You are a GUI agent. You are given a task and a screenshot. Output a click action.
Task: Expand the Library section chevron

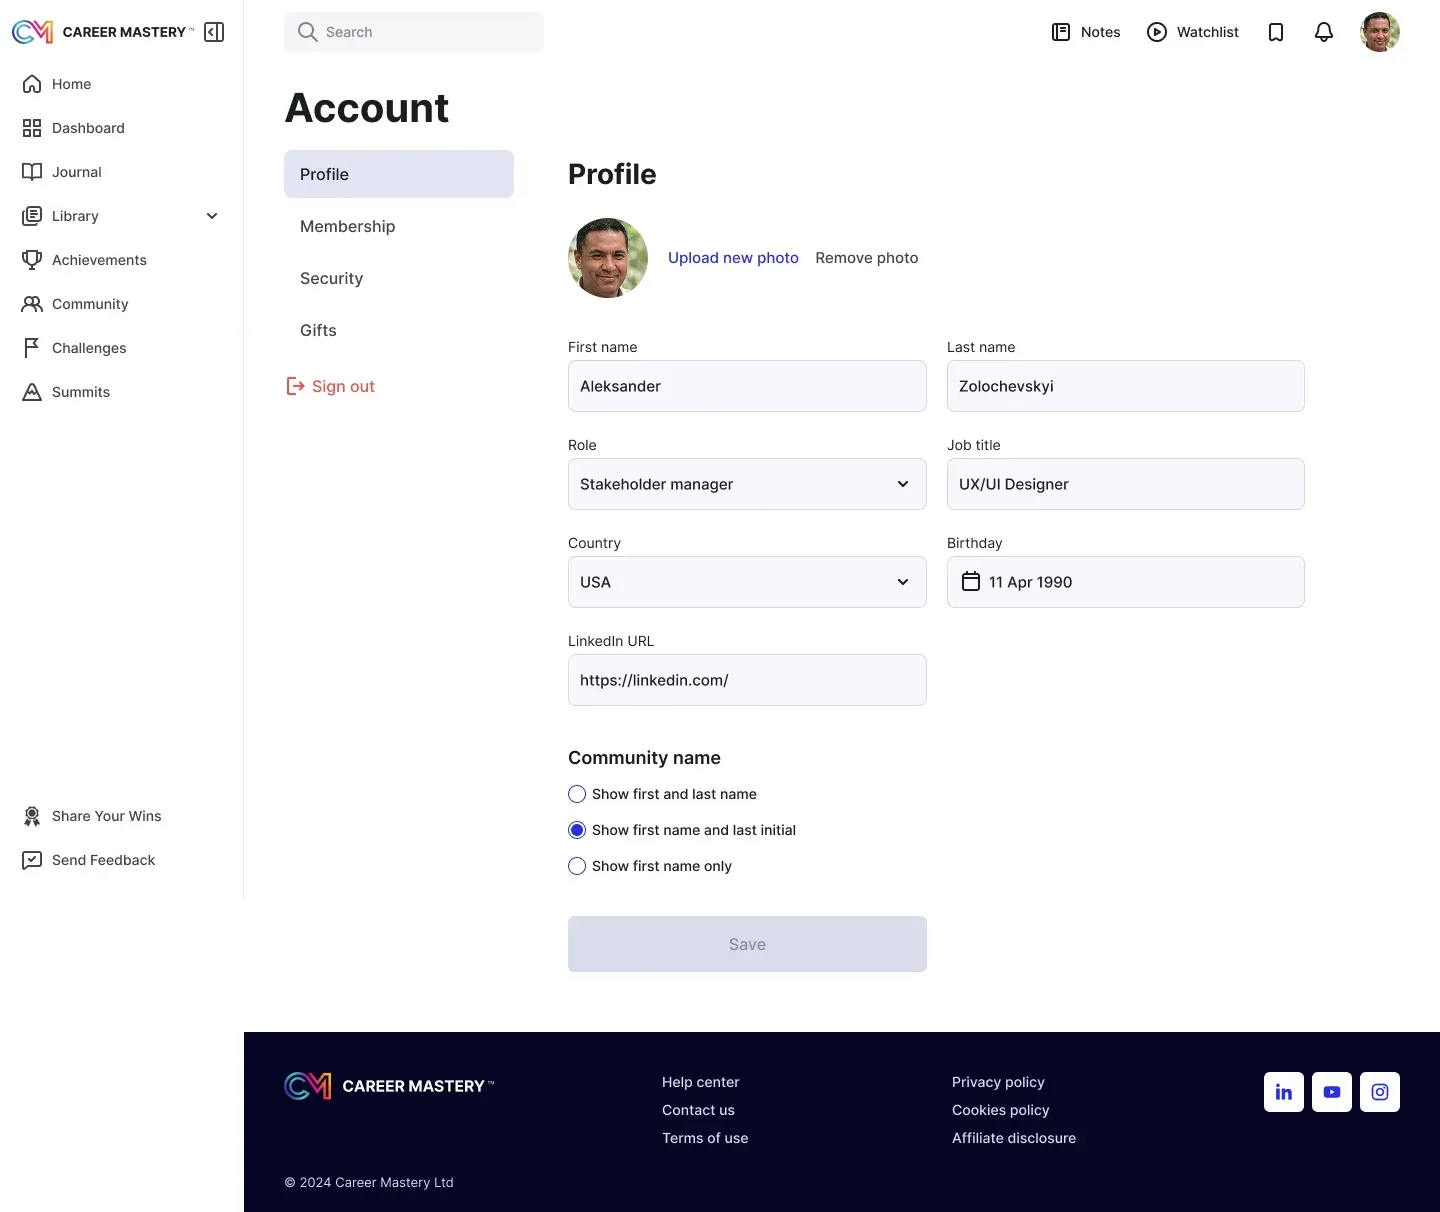[x=212, y=216]
